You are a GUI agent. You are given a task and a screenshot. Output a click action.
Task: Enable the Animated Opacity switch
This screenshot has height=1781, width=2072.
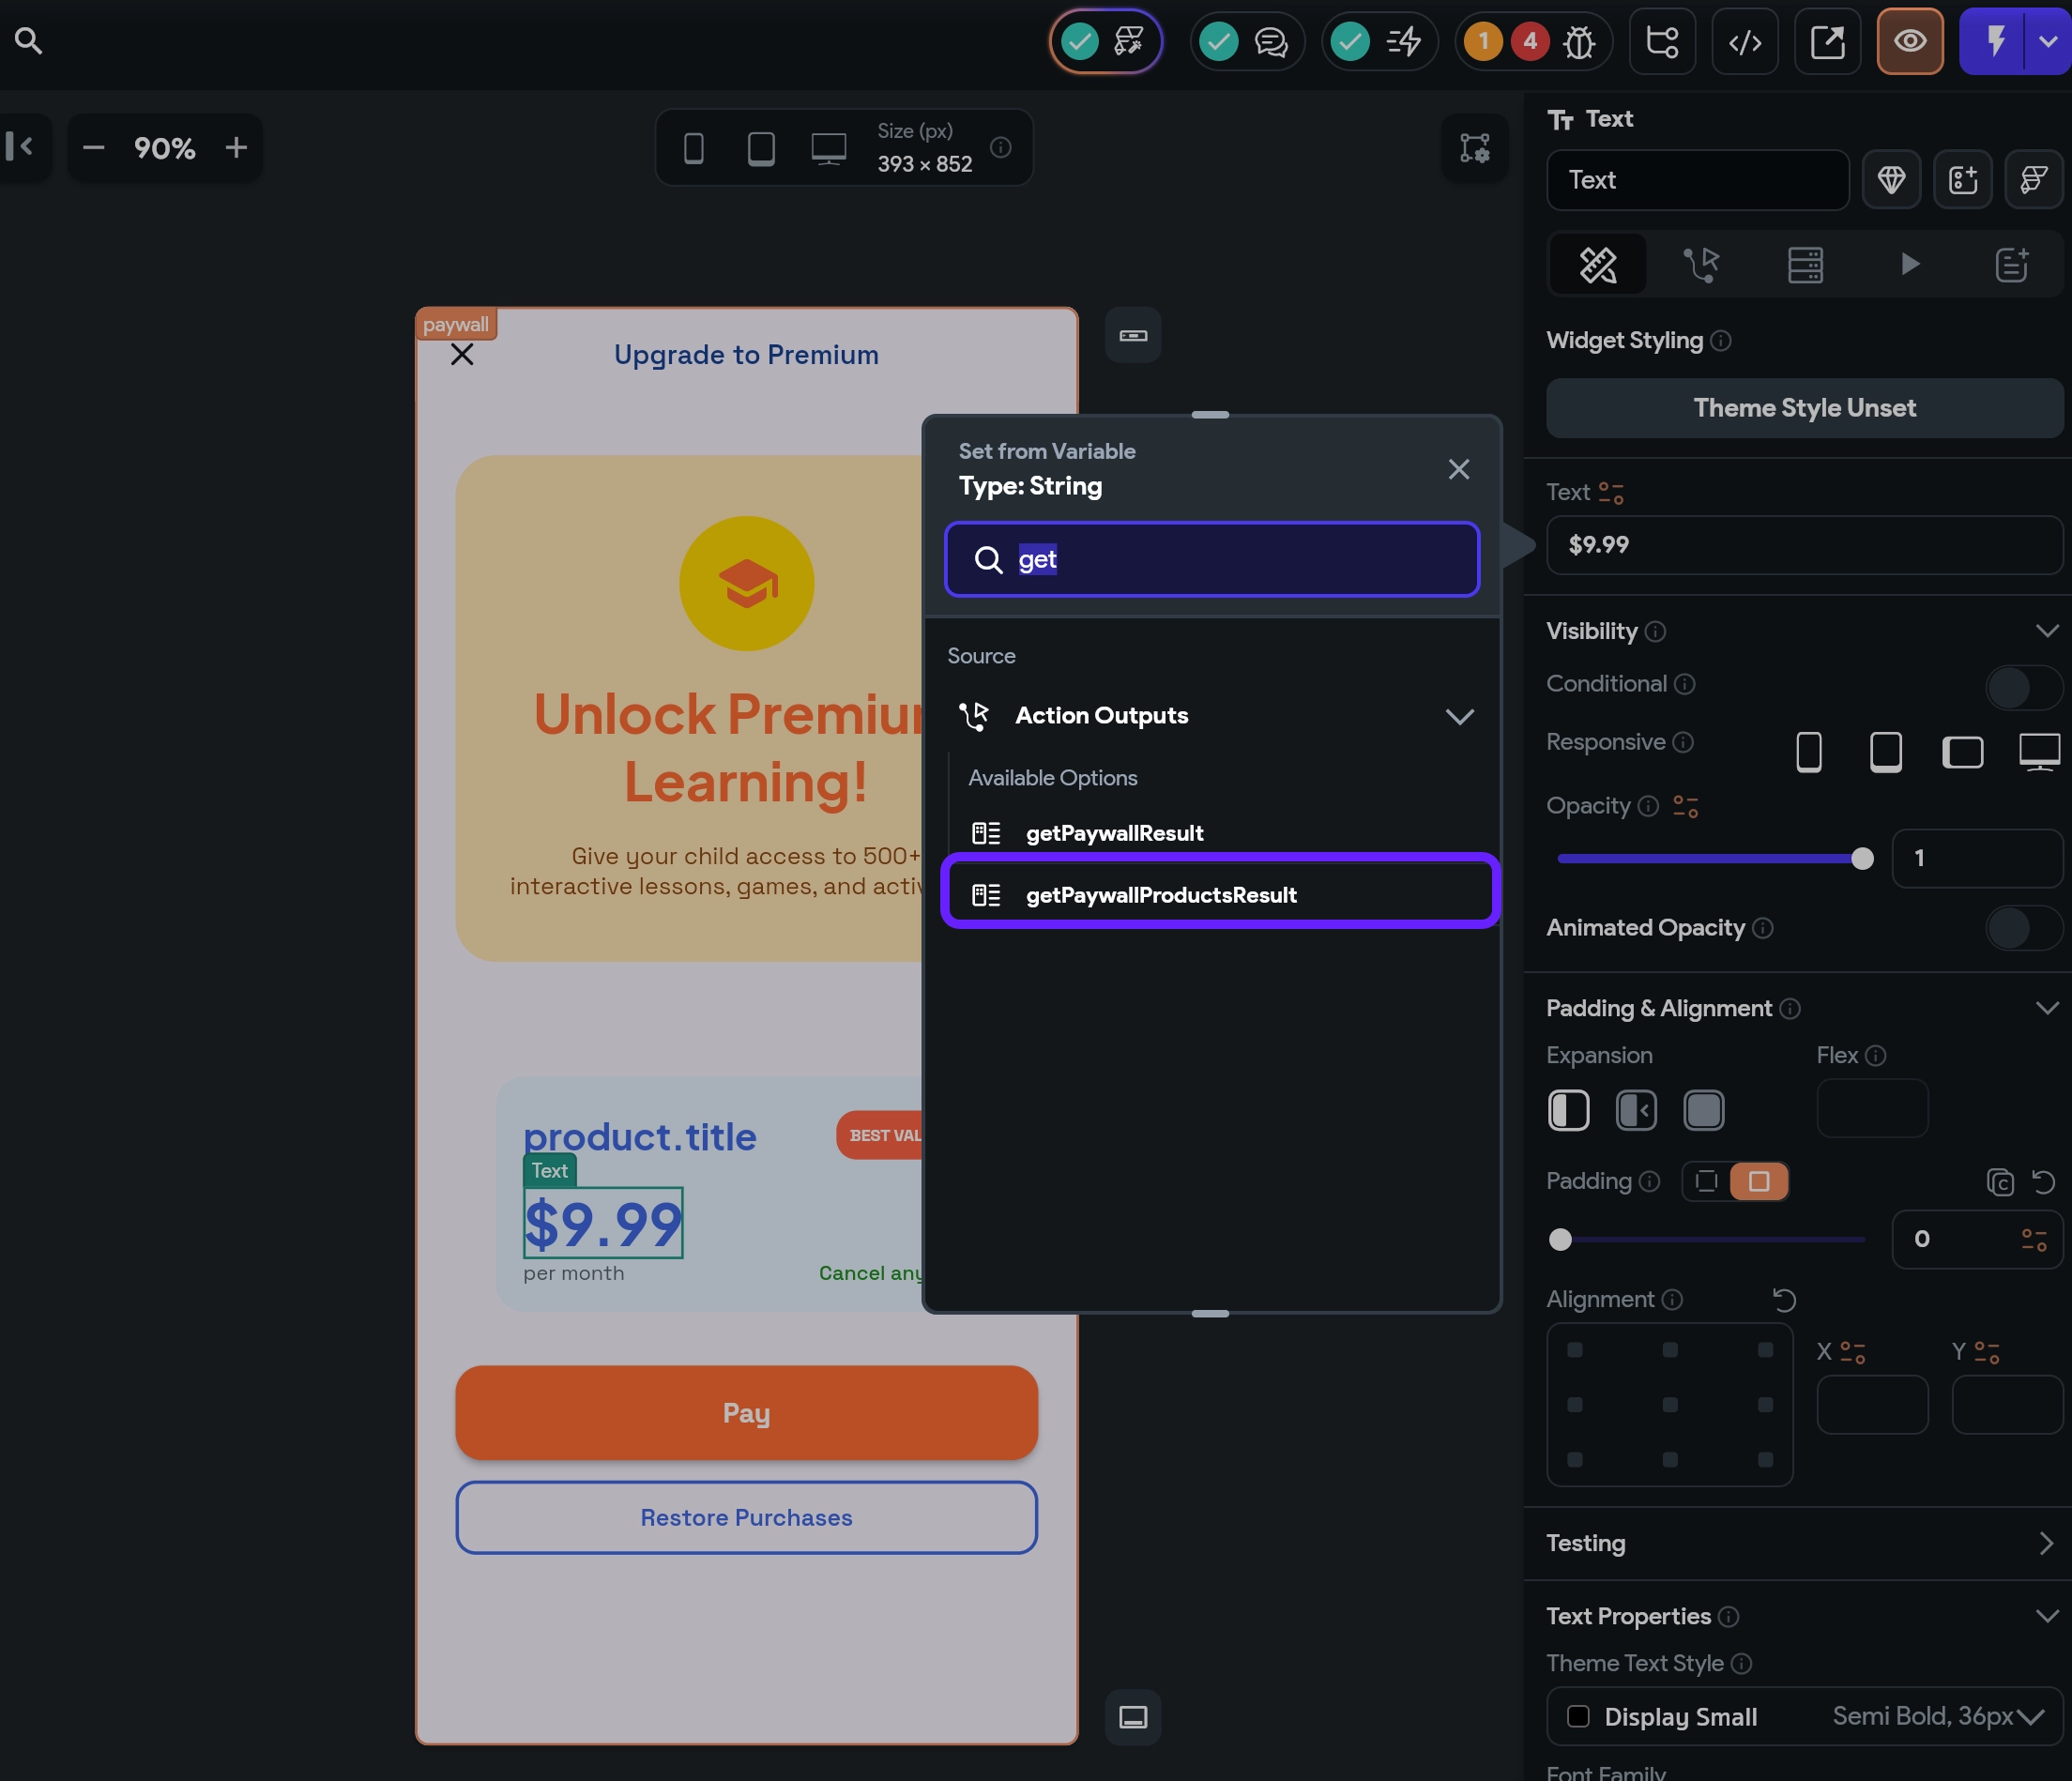click(x=2022, y=928)
